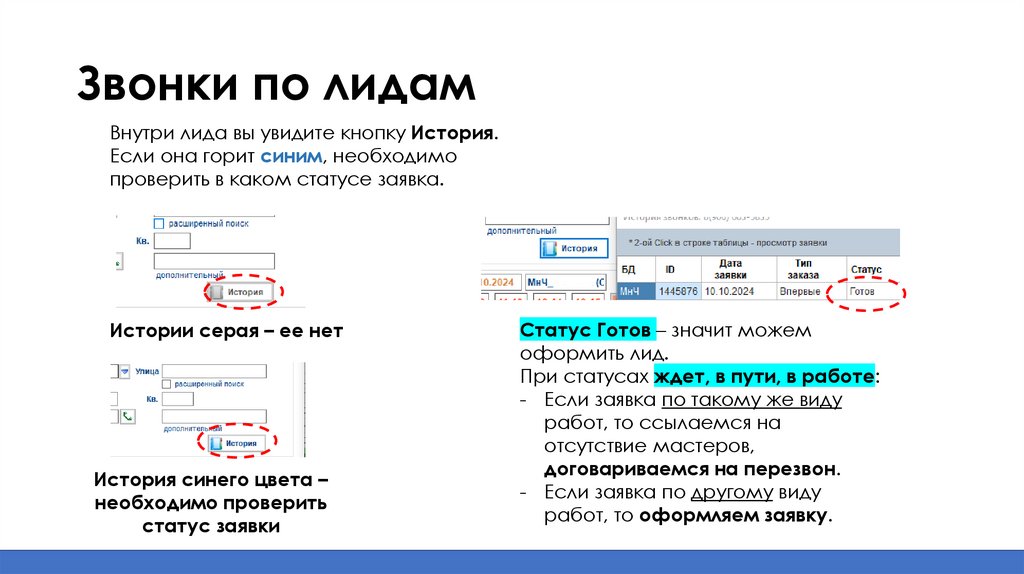Viewport: 1024px width, 574px height.
Task: Select the МнЧ cell in the table row
Action: tap(636, 291)
